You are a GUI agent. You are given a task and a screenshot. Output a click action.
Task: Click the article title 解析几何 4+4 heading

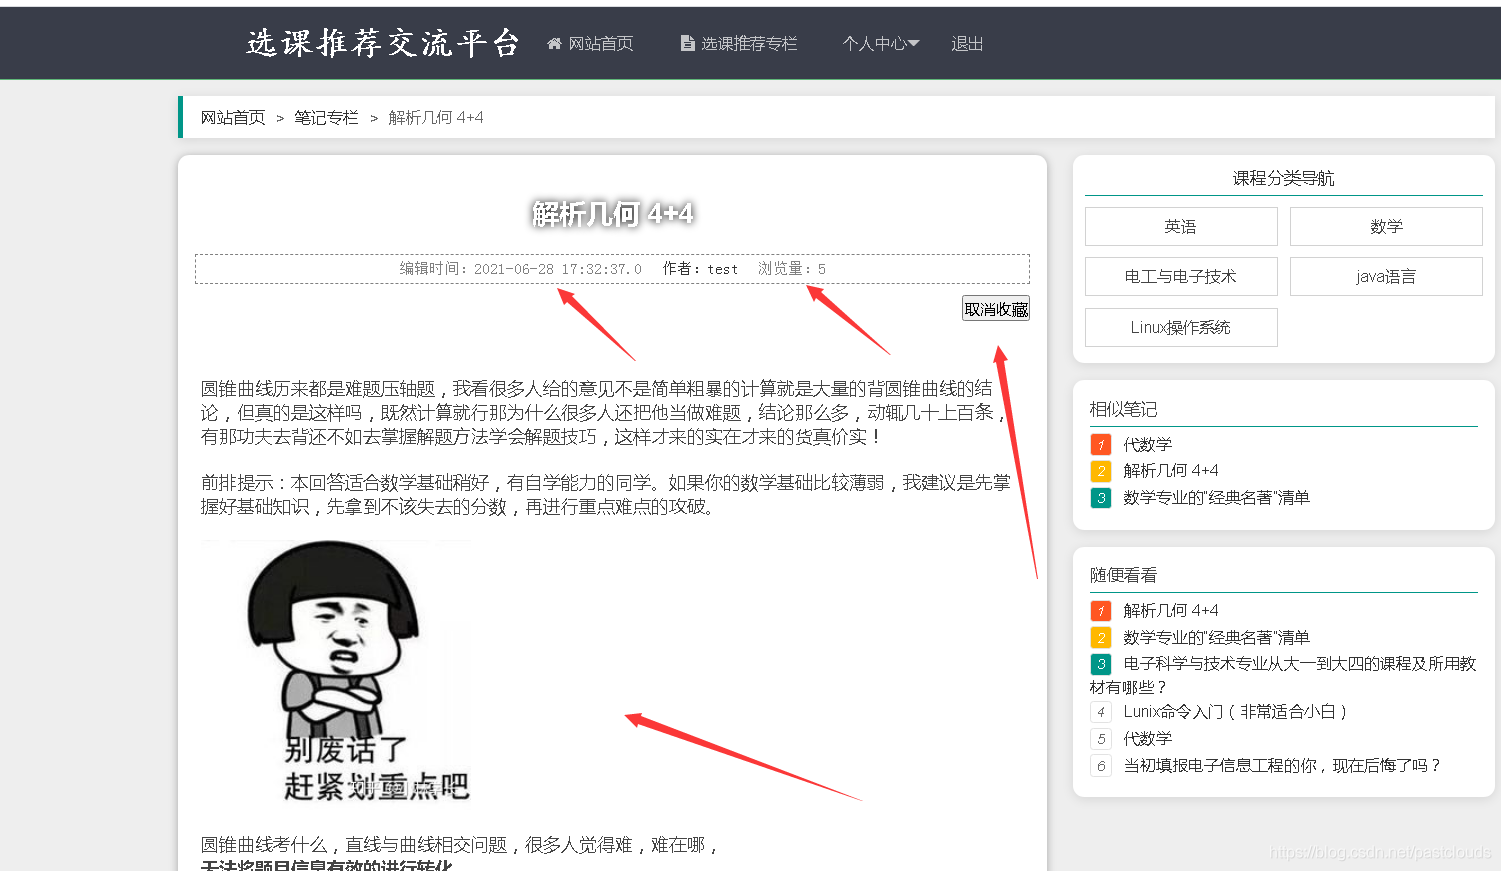[x=612, y=213]
